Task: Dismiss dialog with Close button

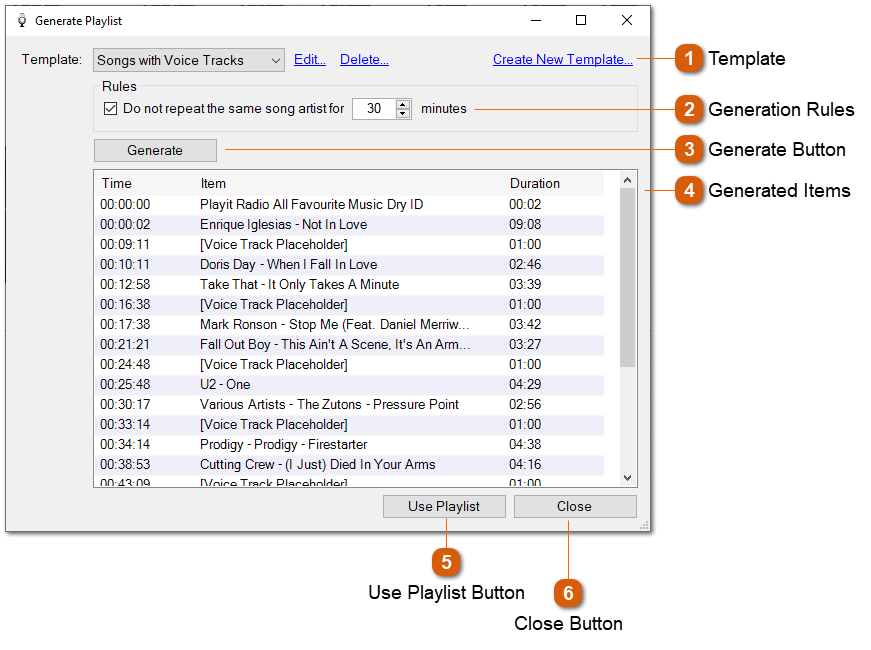Action: coord(575,506)
